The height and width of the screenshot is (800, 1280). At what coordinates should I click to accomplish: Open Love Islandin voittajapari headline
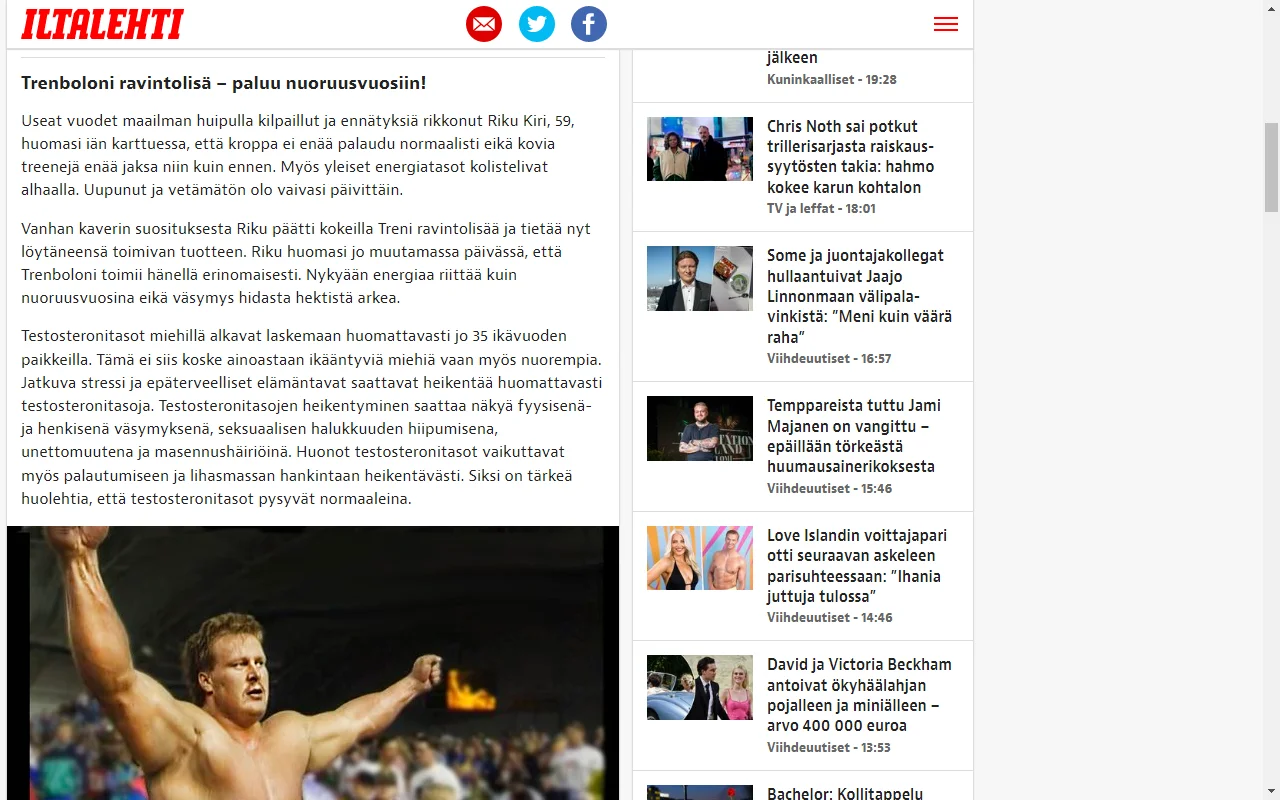857,566
